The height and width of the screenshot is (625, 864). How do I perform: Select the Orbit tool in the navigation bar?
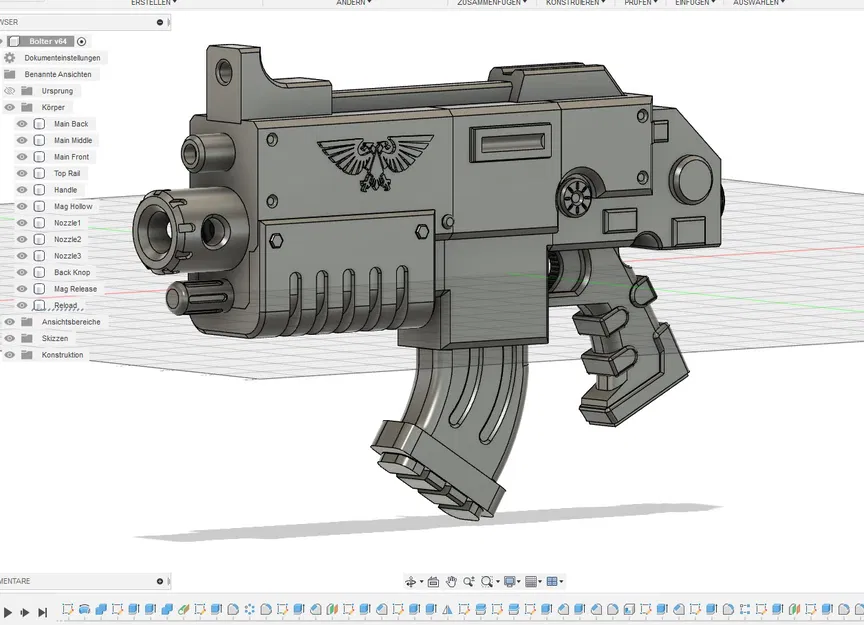click(412, 581)
